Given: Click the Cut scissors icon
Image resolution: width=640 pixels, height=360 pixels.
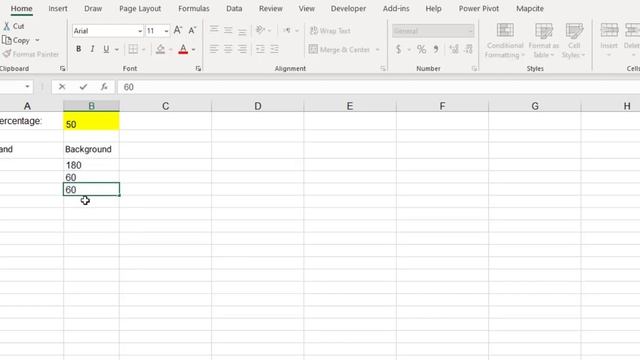Looking at the screenshot, I should pyautogui.click(x=7, y=26).
